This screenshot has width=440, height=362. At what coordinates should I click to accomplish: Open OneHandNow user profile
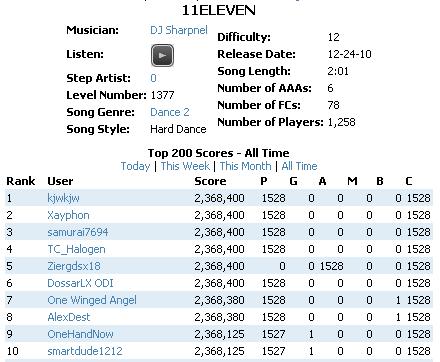point(80,334)
